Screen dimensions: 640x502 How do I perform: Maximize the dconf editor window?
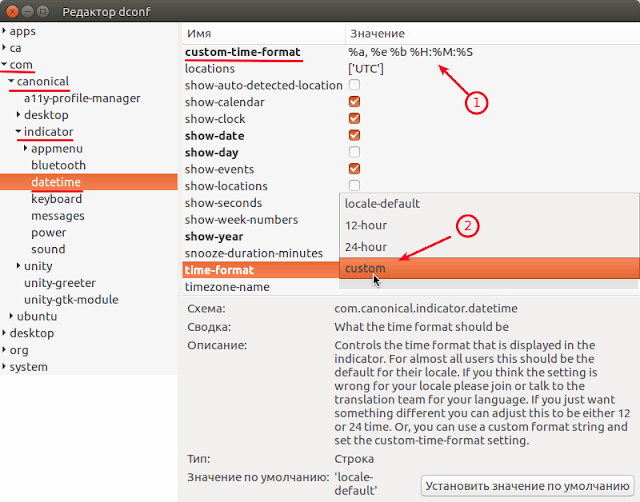click(x=42, y=11)
